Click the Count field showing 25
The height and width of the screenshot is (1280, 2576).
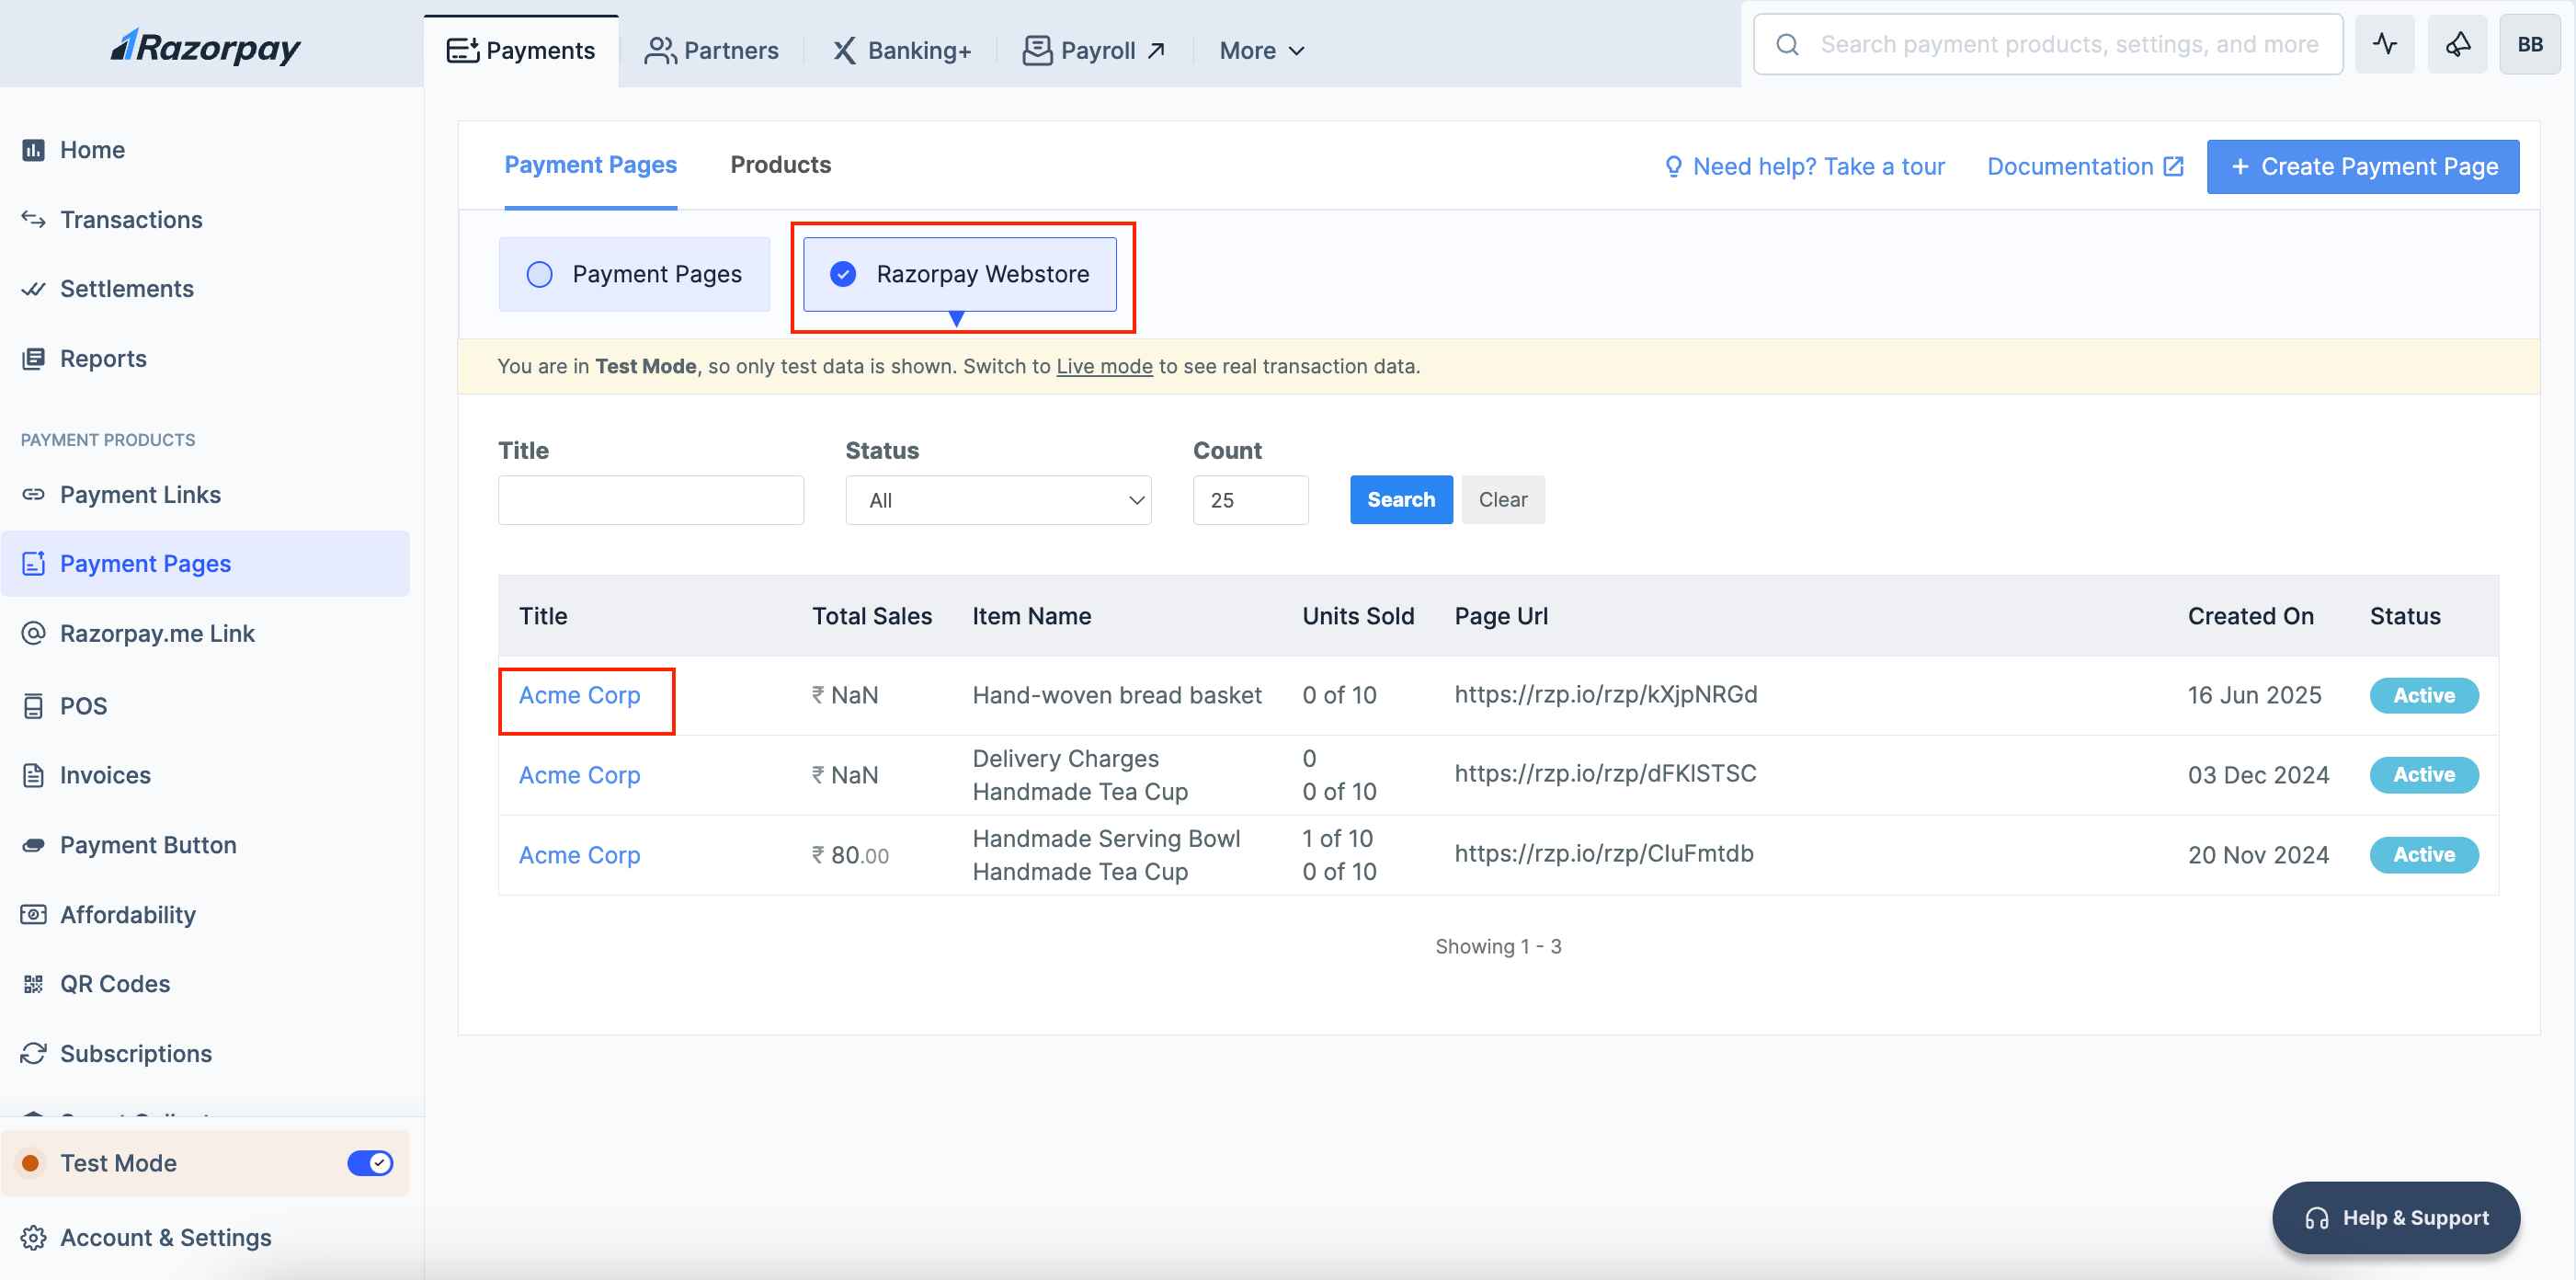(1250, 500)
